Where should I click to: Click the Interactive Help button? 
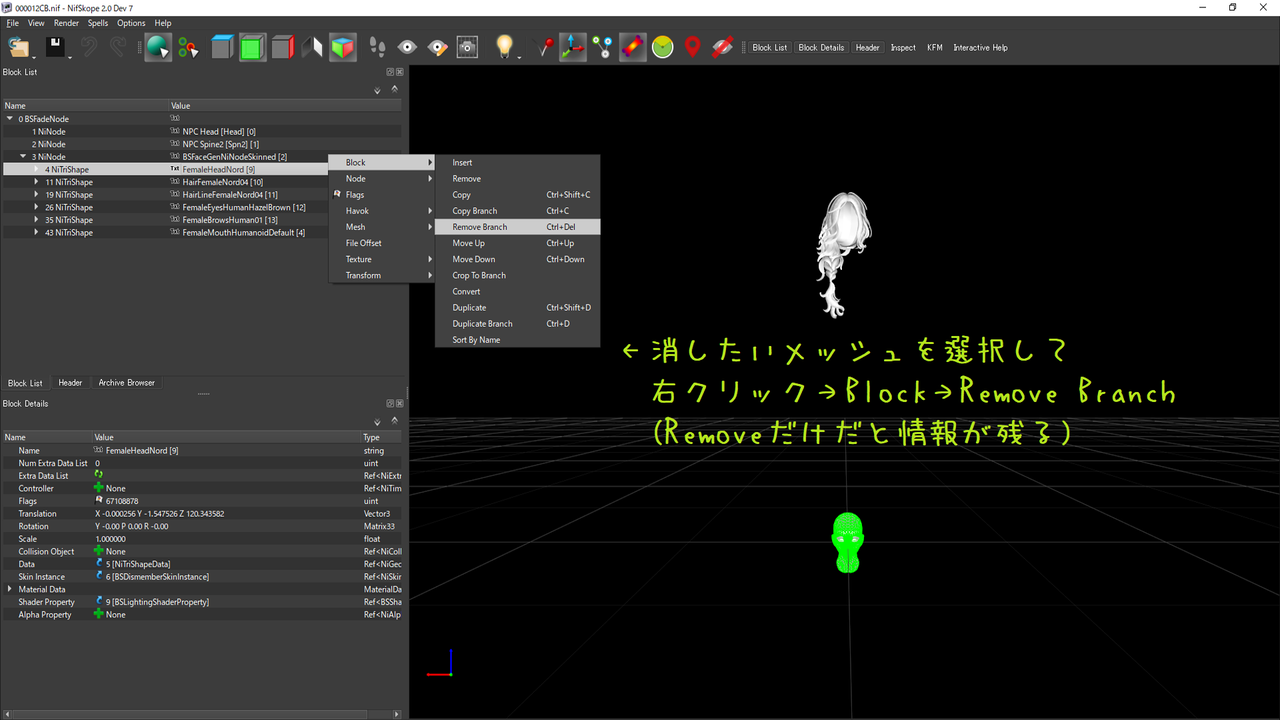click(980, 48)
